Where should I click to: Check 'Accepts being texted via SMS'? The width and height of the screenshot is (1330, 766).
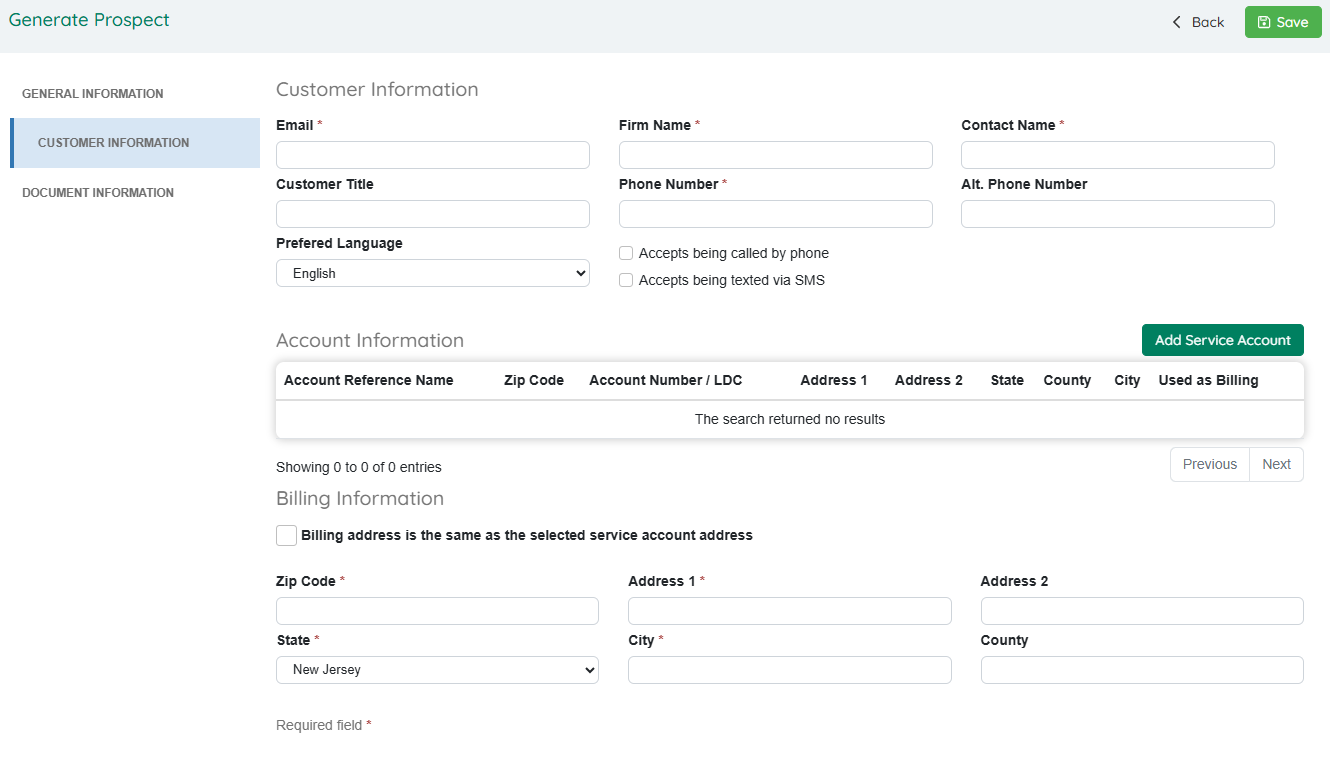[626, 280]
